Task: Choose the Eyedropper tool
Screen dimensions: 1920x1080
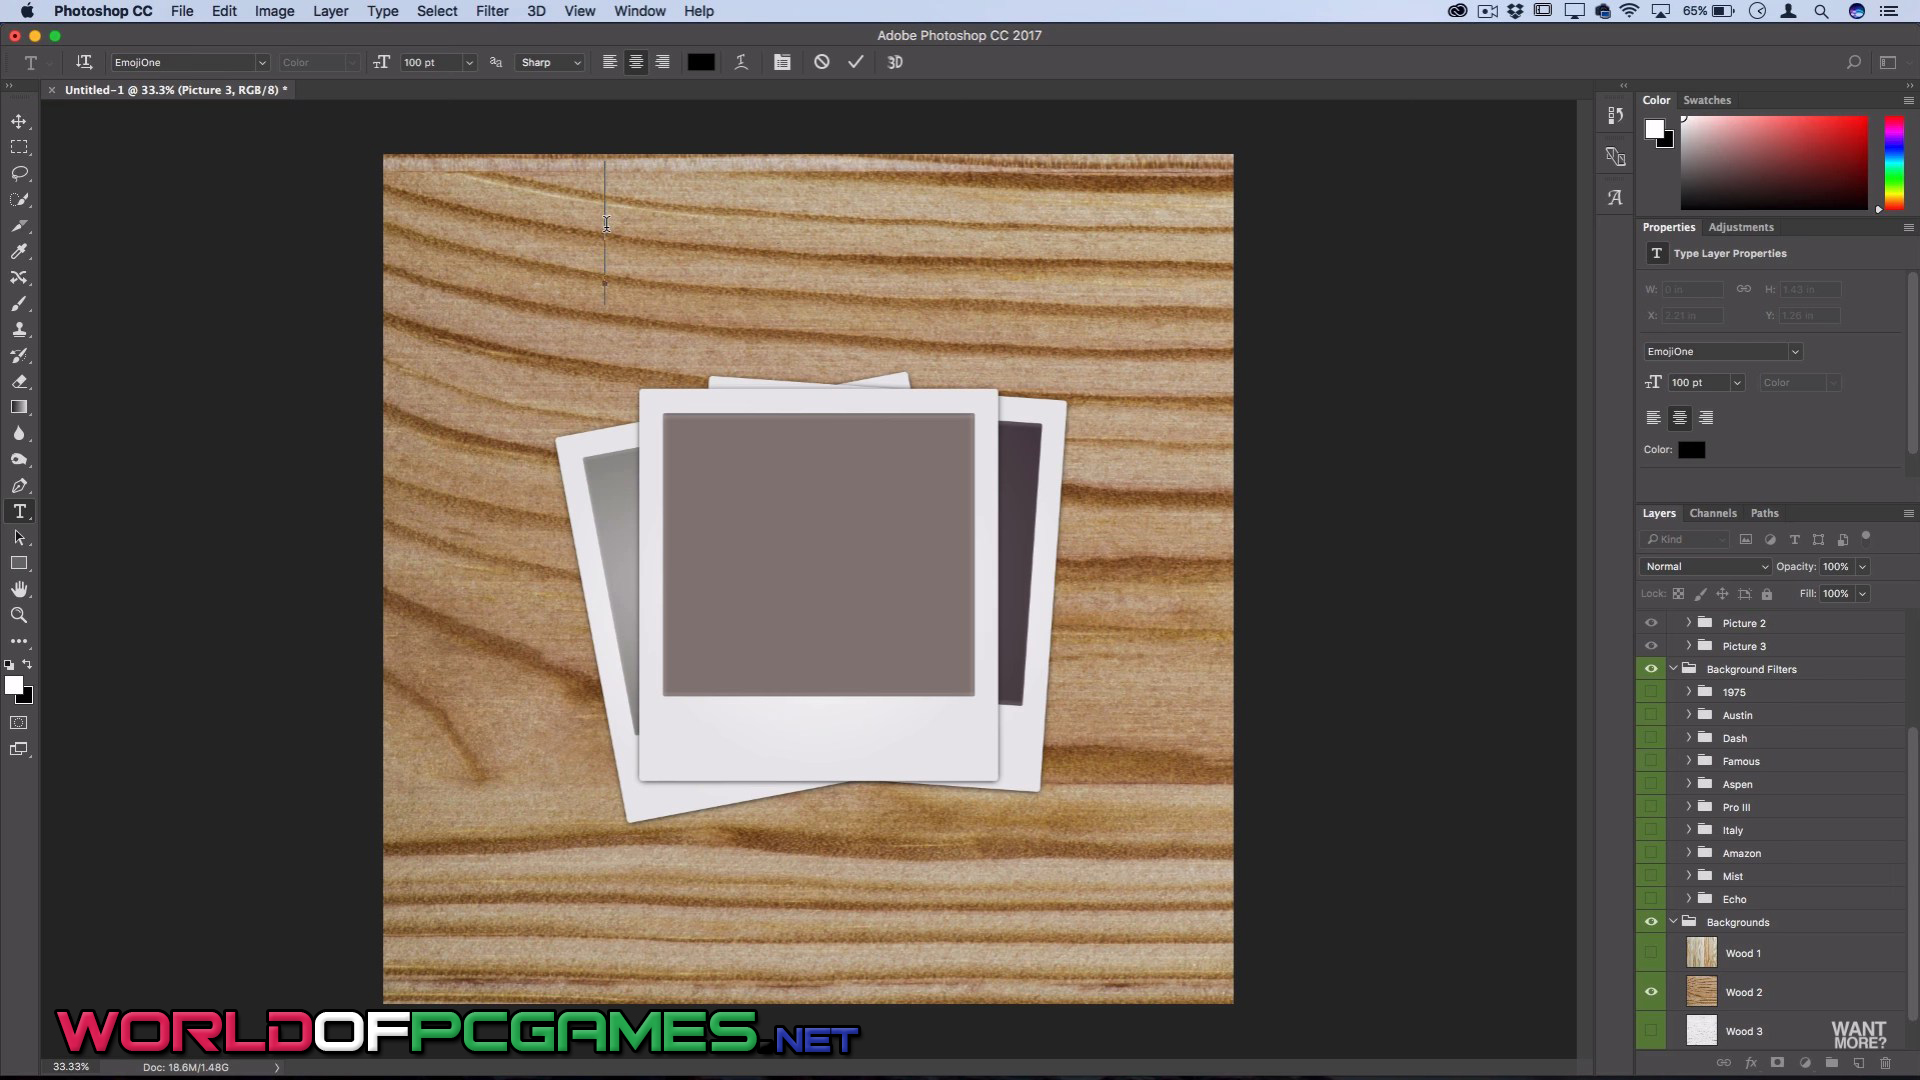Action: point(19,252)
